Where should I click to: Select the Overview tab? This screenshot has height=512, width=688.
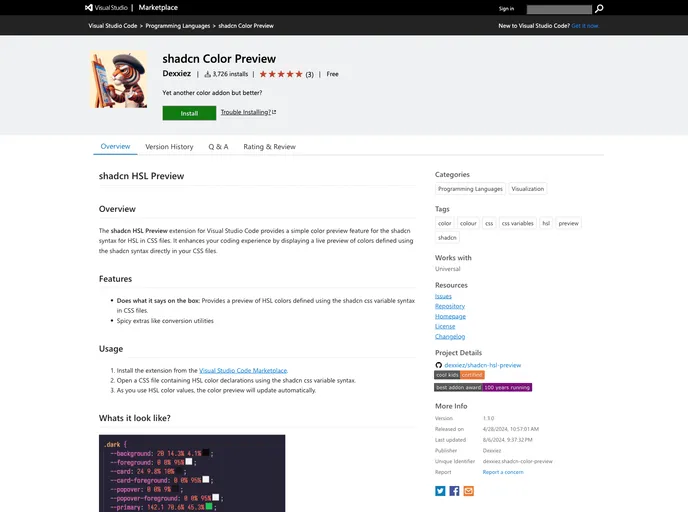pyautogui.click(x=115, y=147)
